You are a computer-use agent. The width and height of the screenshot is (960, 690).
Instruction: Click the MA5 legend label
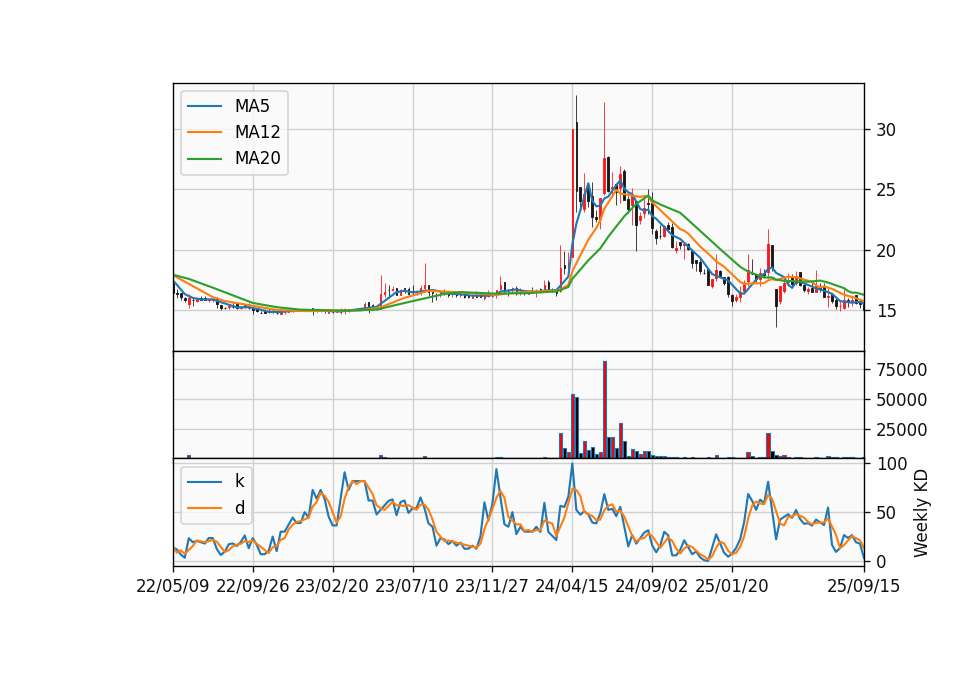coord(252,106)
